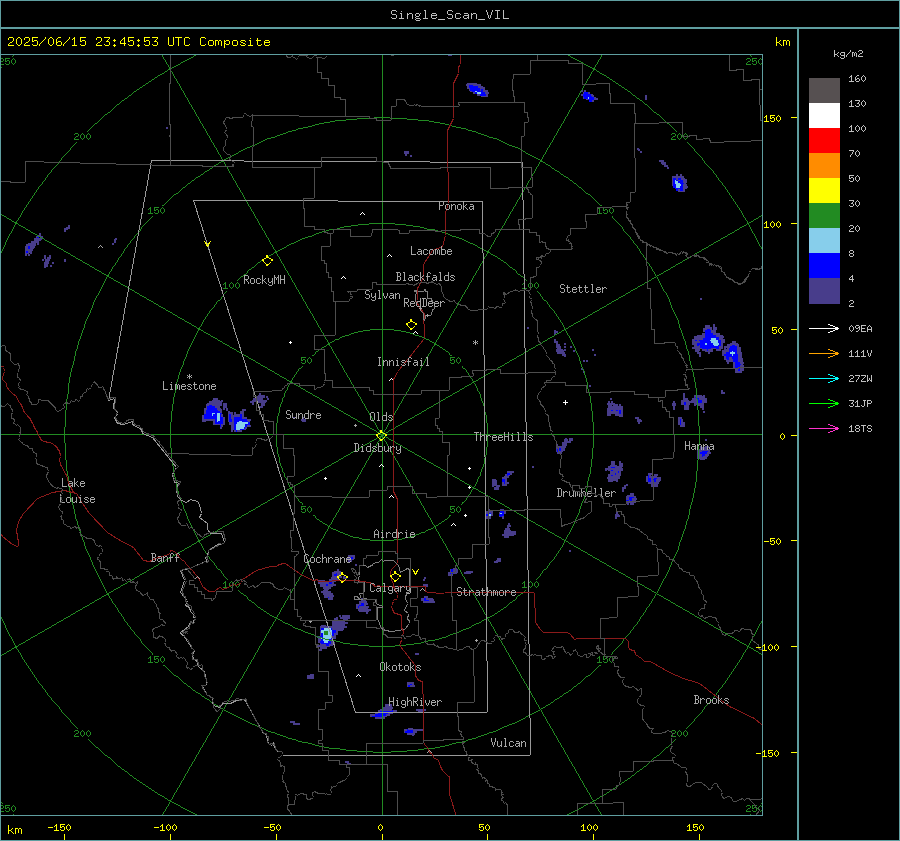Select the RockyMH label
Screen dimensions: 900x841
coord(264,280)
